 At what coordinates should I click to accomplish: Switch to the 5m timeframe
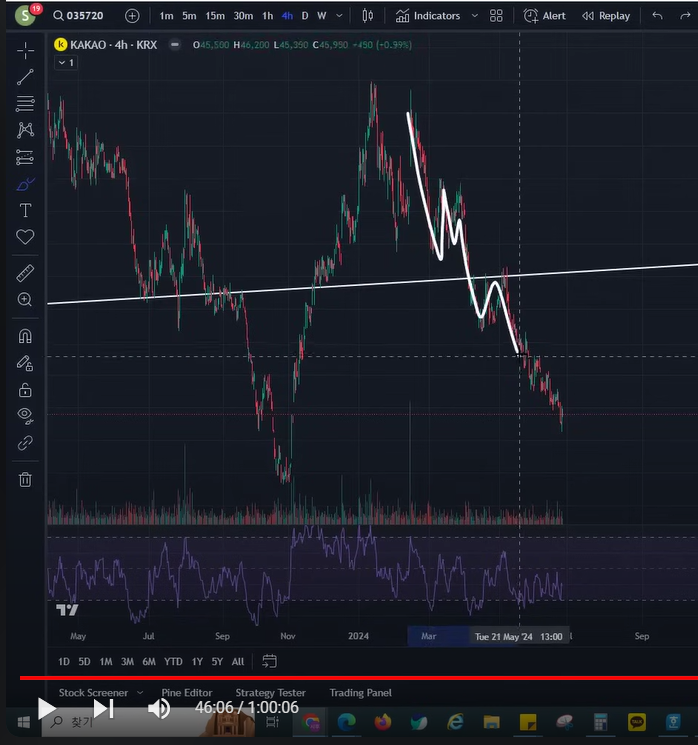click(x=189, y=16)
